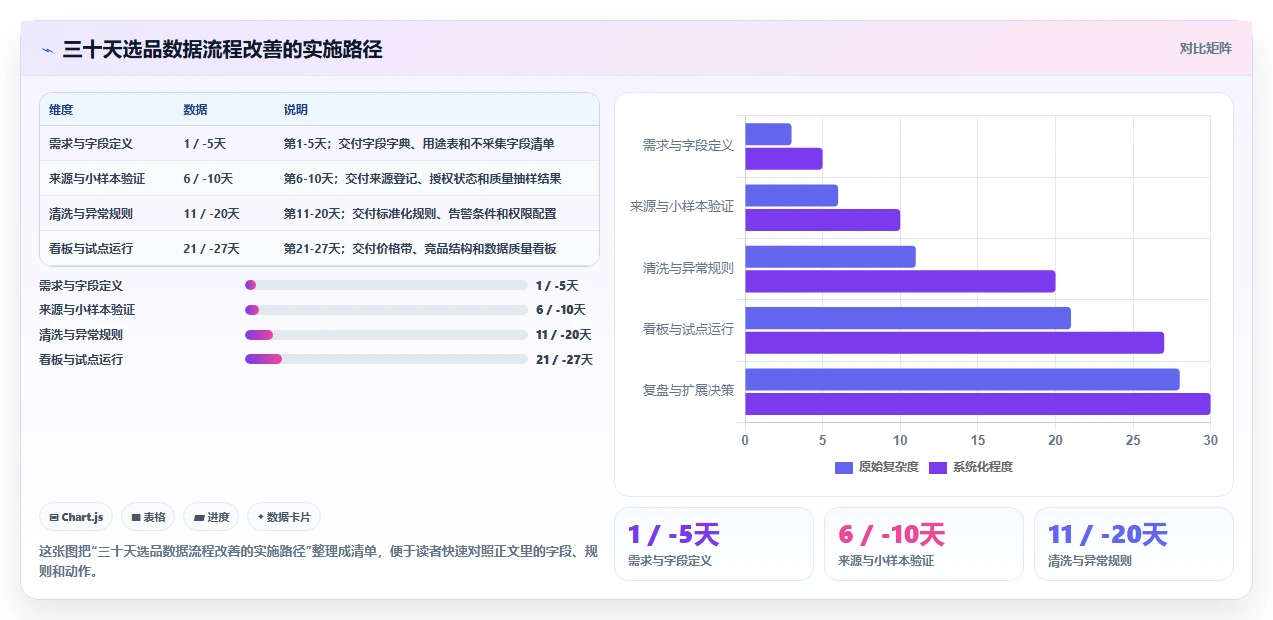Click the 复盘与扩展决策 chart axis label
The width and height of the screenshot is (1273, 620).
point(688,391)
